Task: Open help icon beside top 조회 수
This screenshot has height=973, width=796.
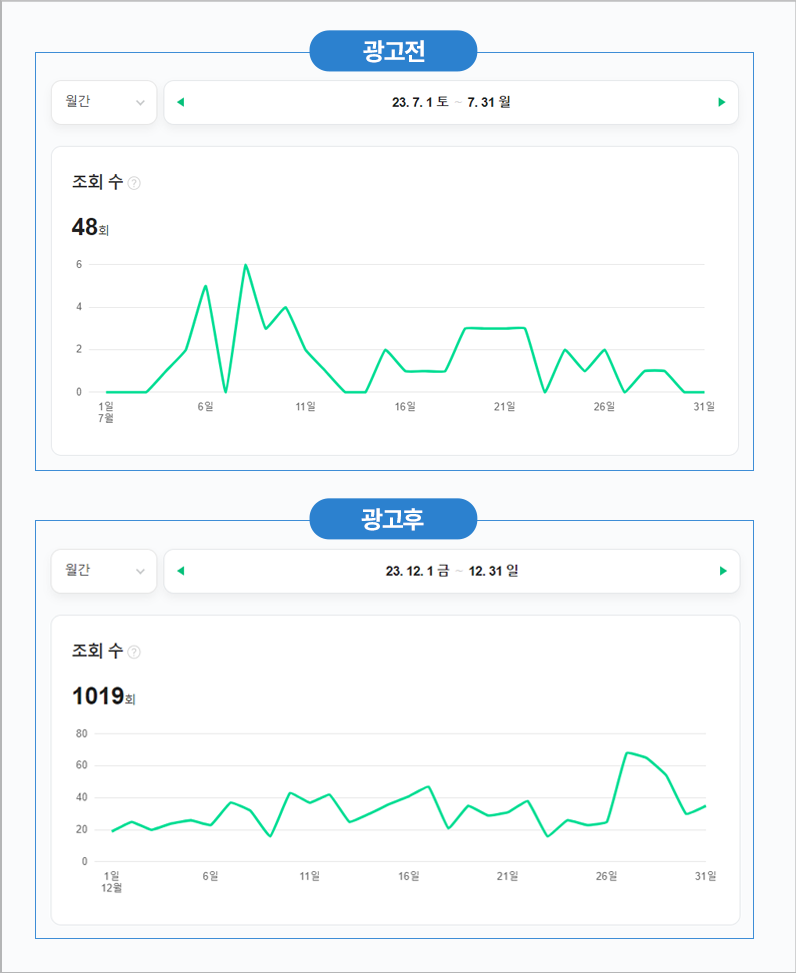Action: coord(134,183)
